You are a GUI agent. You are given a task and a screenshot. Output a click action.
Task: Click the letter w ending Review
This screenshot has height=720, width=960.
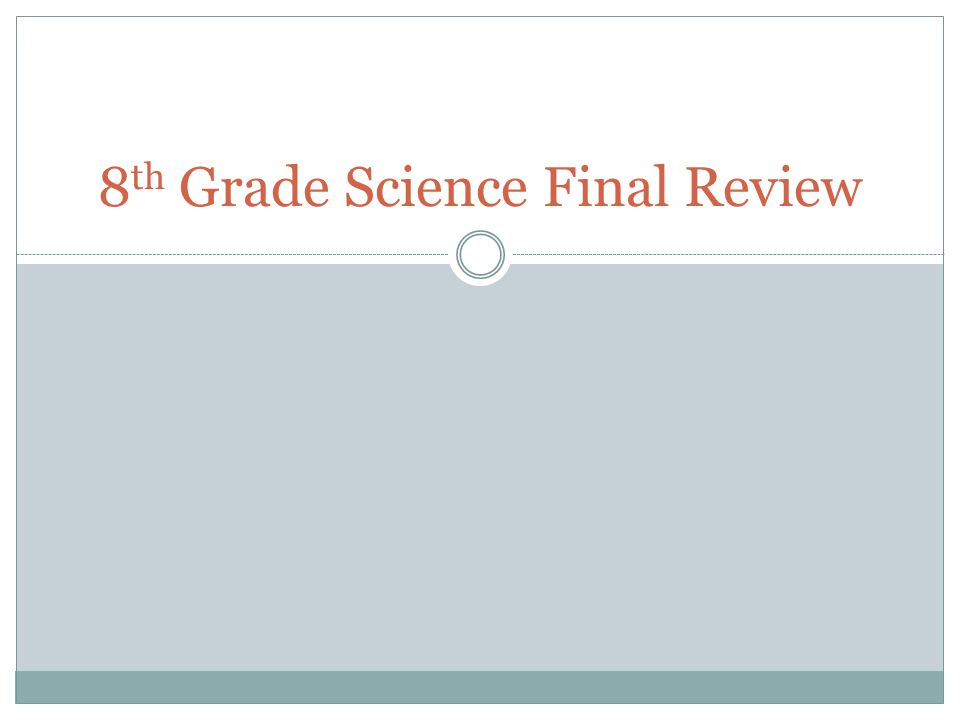point(838,192)
